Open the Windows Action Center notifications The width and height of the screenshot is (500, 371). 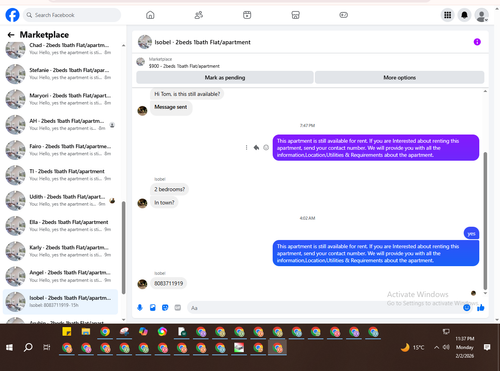pos(487,347)
